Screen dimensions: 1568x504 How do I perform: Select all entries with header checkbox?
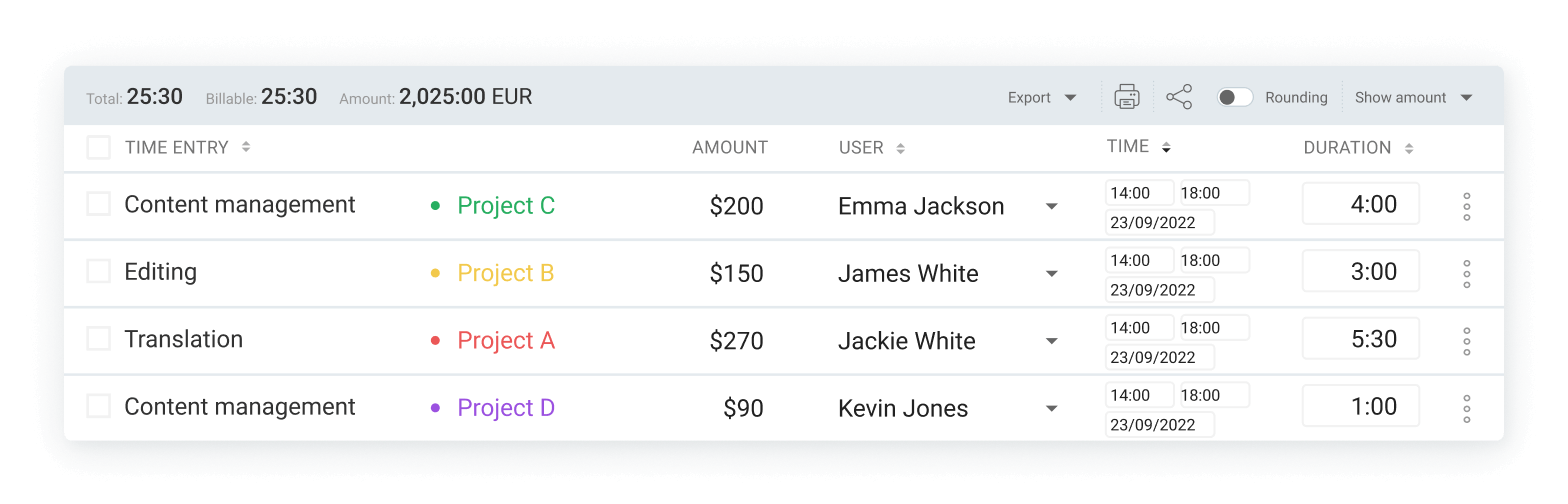pos(98,148)
